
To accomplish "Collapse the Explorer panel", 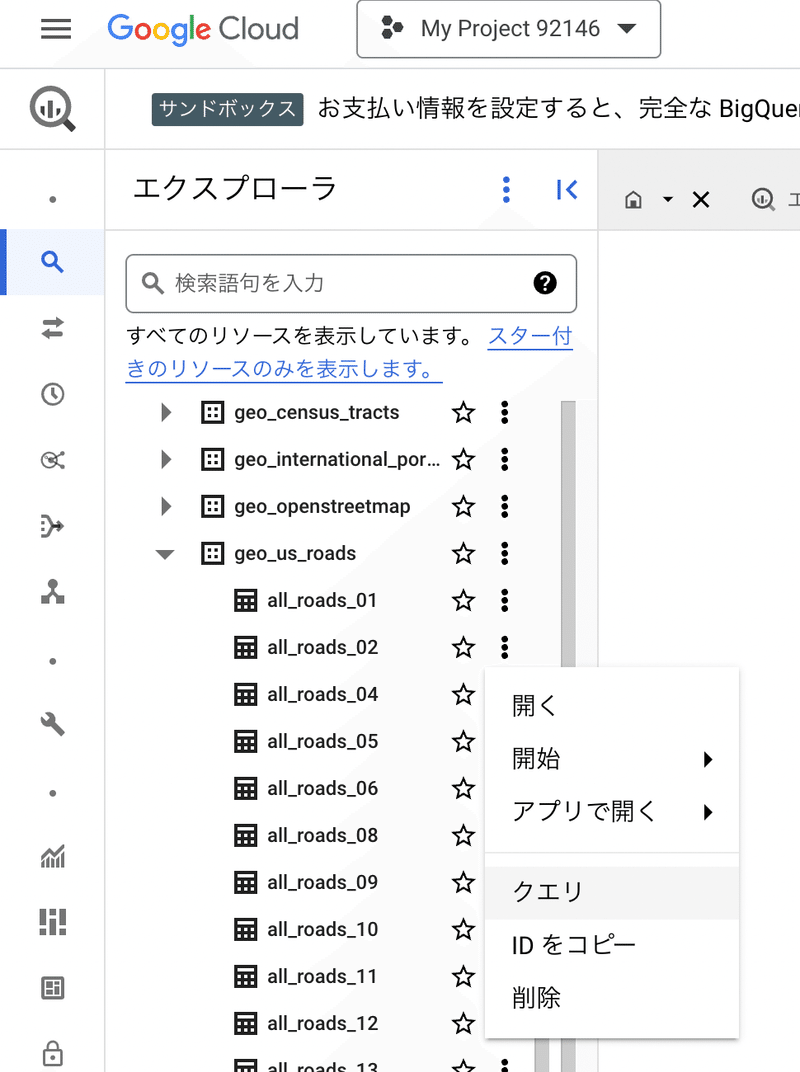I will 566,189.
